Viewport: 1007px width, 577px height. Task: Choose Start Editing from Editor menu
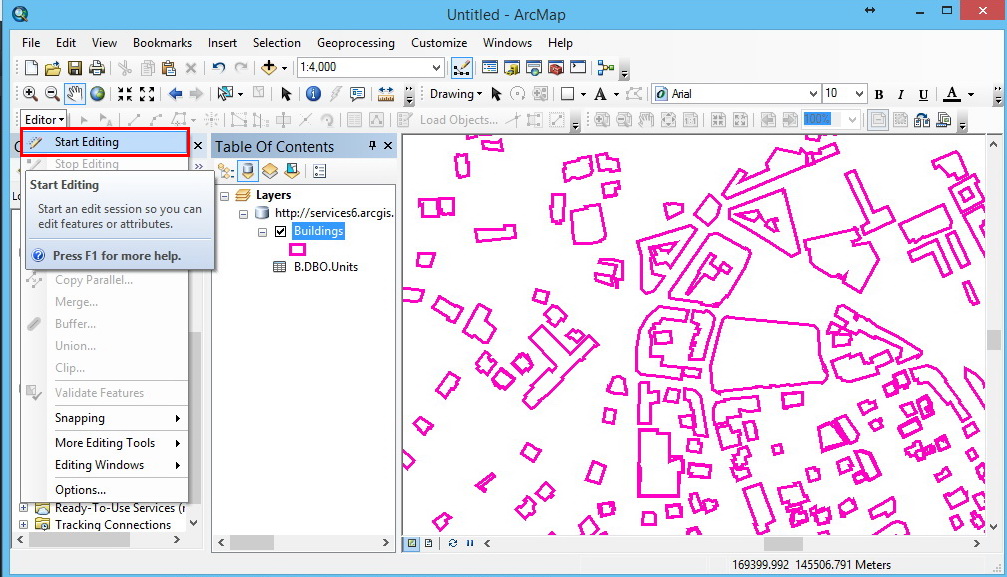click(105, 142)
